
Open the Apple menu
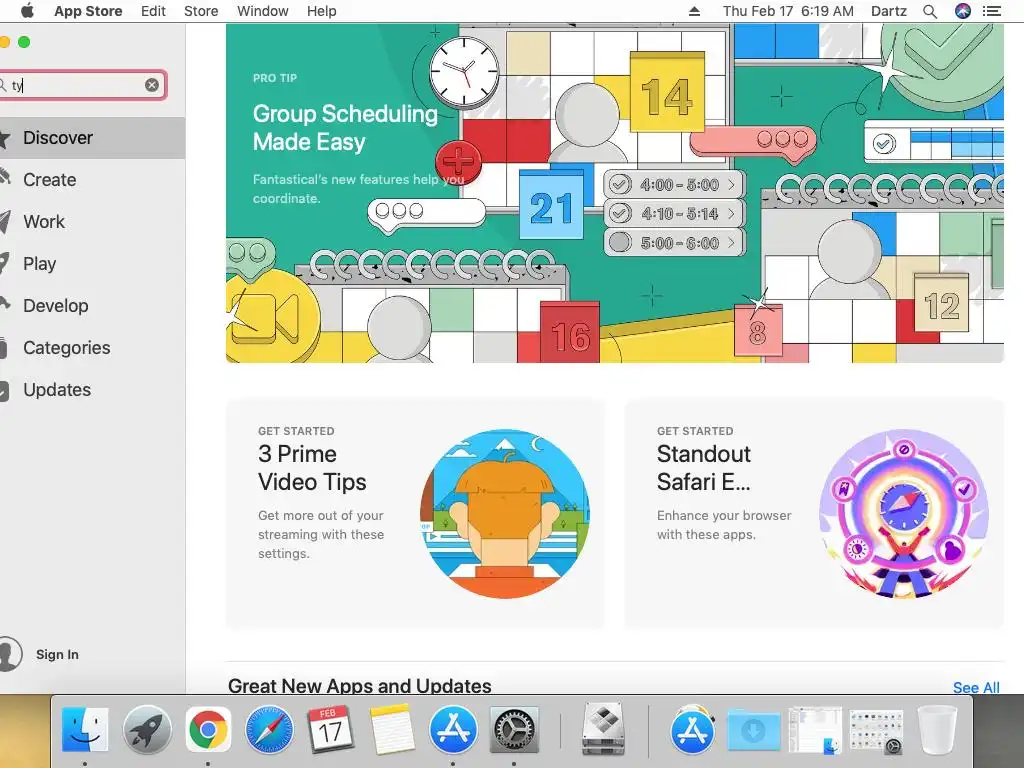coord(27,11)
